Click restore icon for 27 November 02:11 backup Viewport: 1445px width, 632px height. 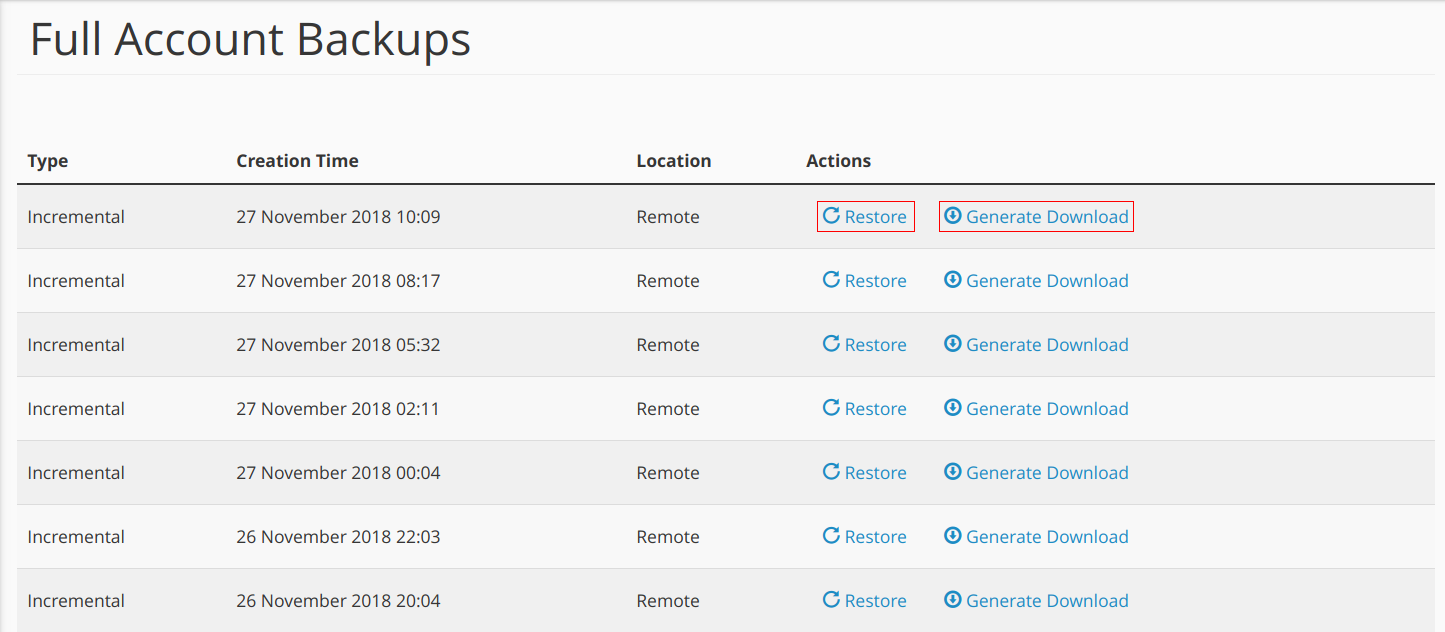click(831, 408)
